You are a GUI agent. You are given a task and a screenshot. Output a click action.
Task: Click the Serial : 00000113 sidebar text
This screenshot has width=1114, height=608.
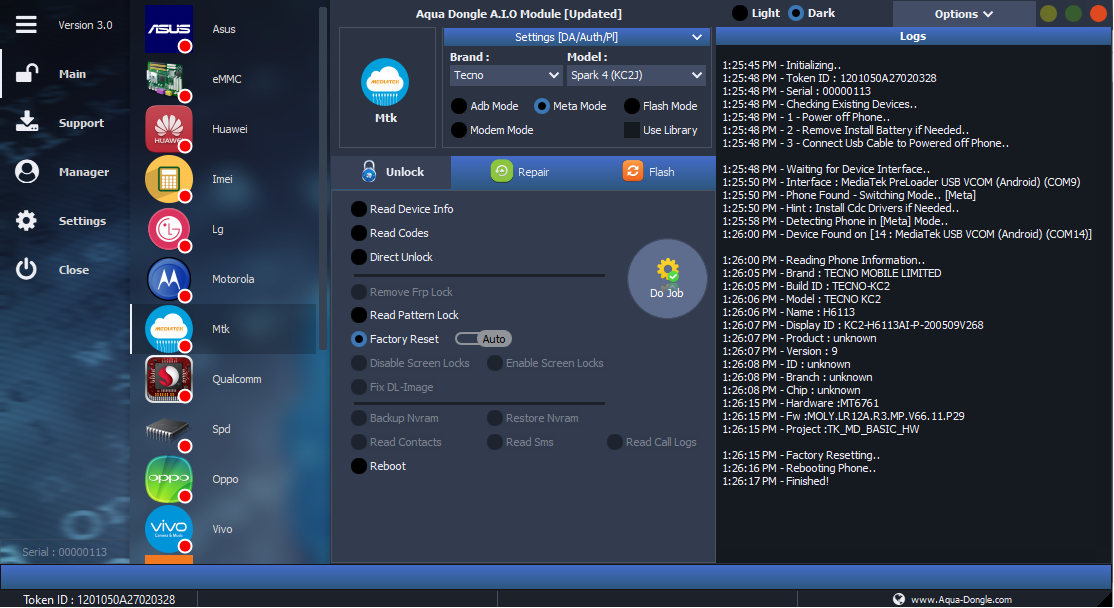[65, 552]
